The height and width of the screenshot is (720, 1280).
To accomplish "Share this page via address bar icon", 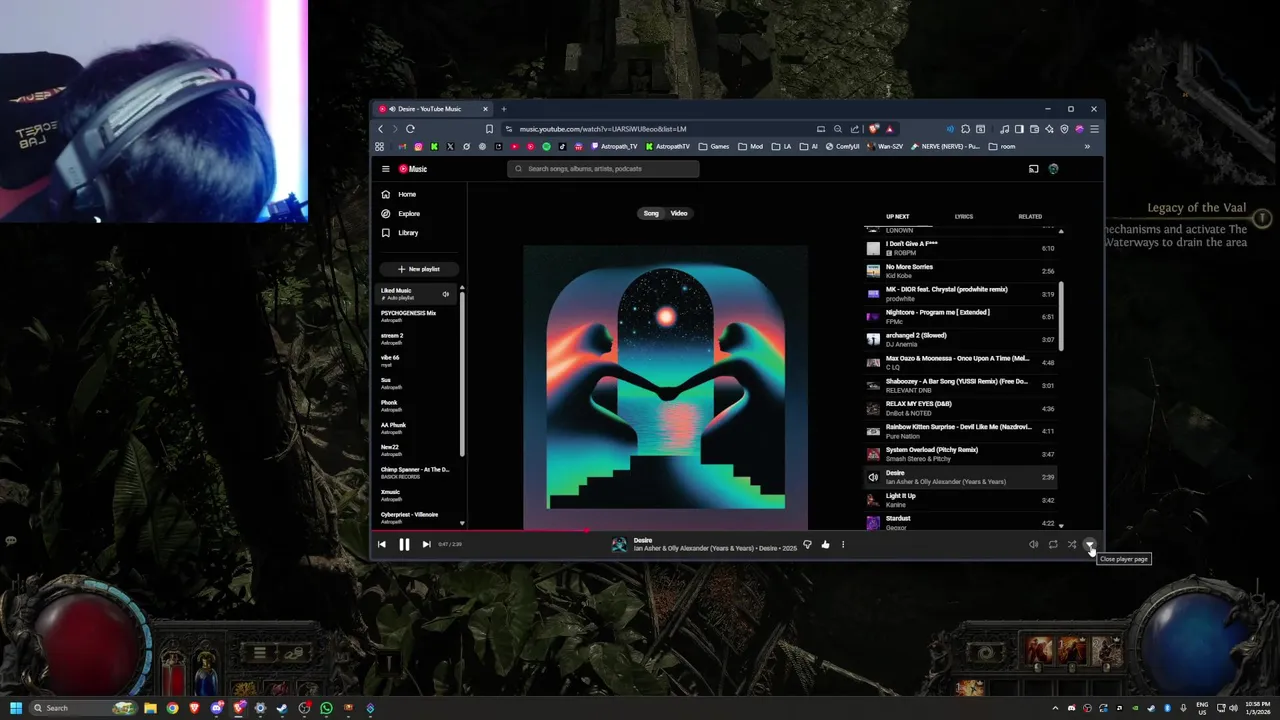I will [x=855, y=129].
